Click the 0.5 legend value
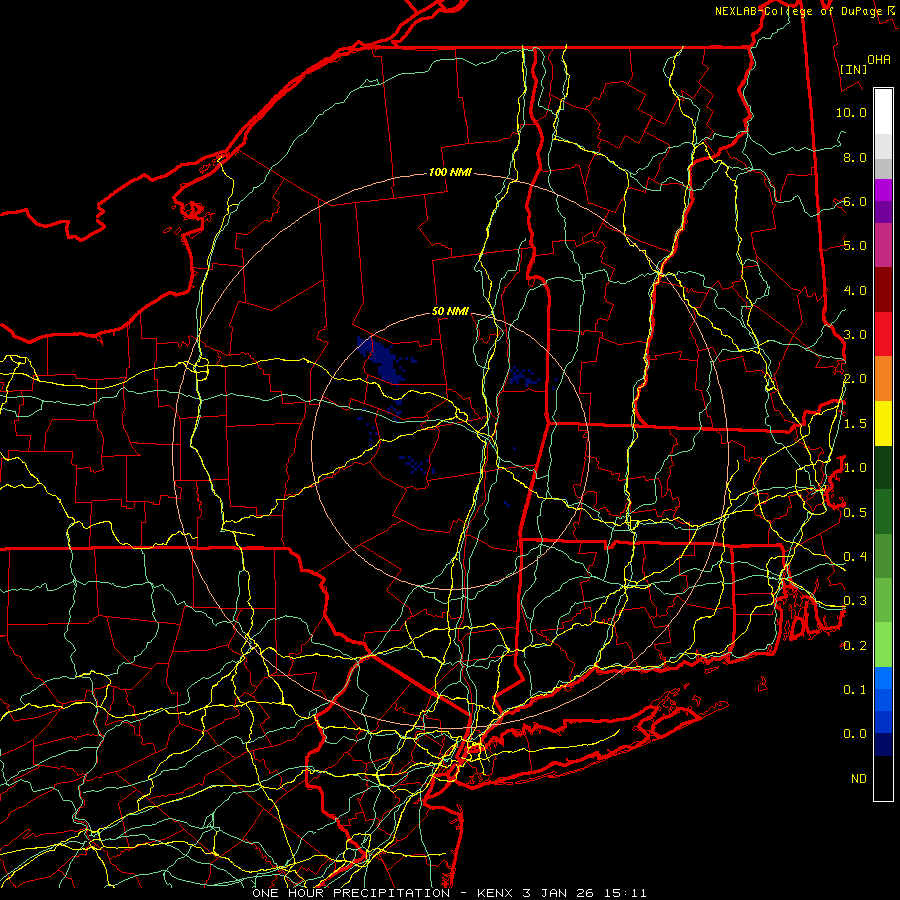 855,512
